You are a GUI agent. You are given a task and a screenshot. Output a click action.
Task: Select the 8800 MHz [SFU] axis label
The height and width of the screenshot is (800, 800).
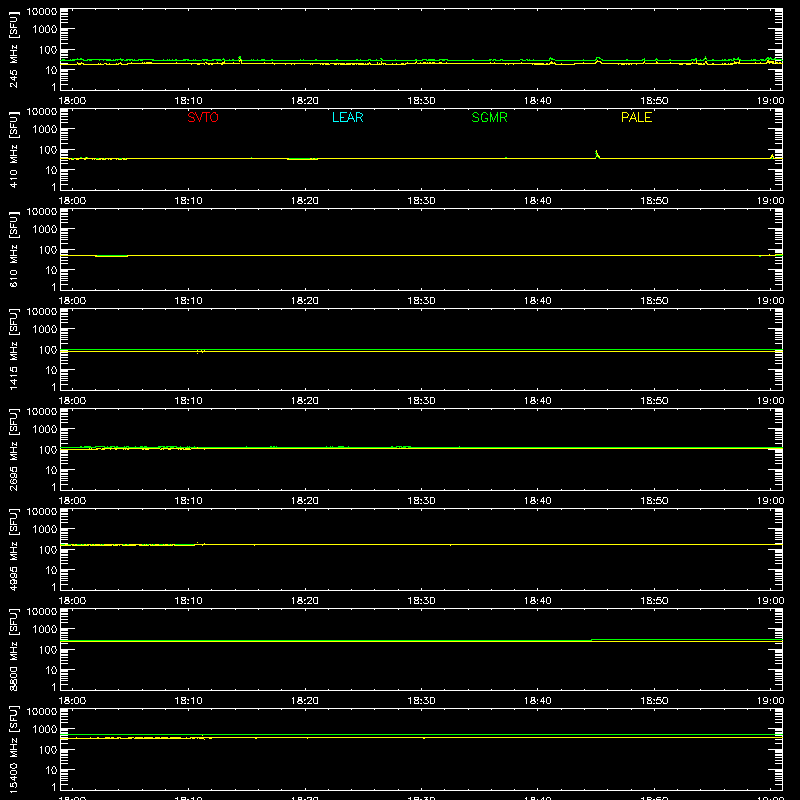pos(13,650)
